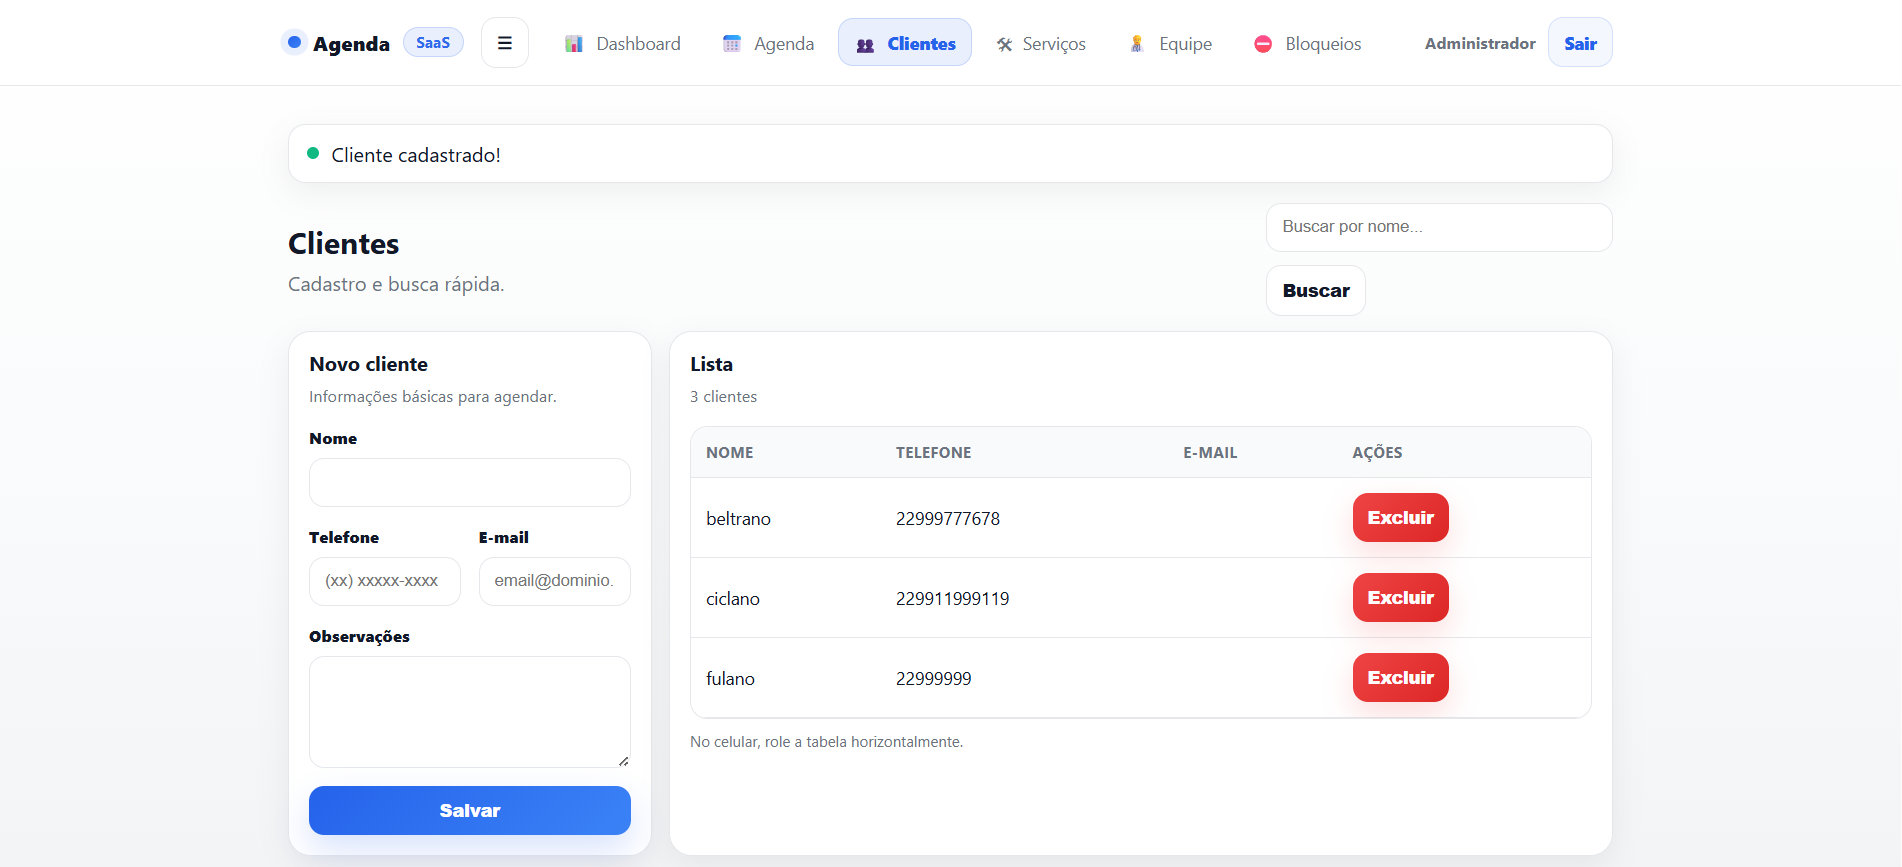
Task: Click into the Nome input field
Action: [469, 483]
